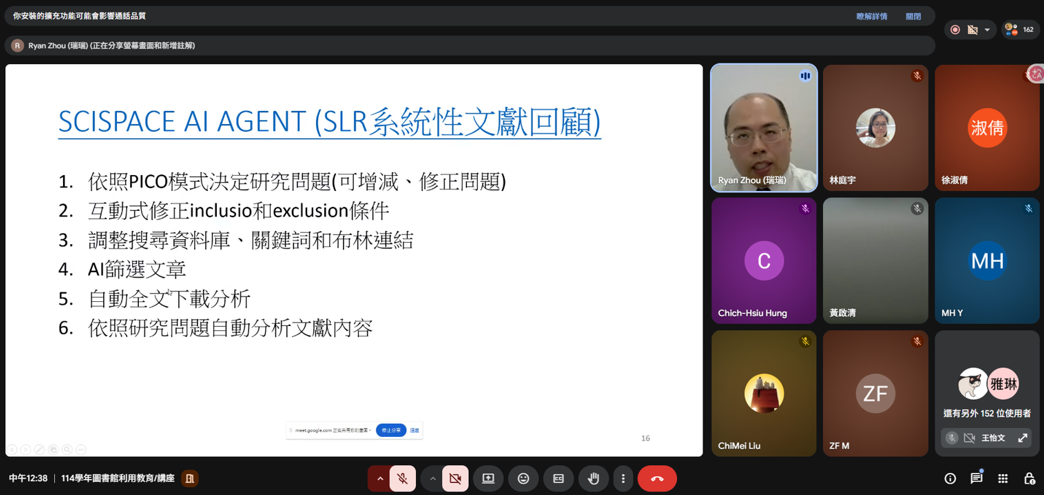The image size is (1044, 495).
Task: Turn on the camera in the control bar
Action: coord(455,478)
